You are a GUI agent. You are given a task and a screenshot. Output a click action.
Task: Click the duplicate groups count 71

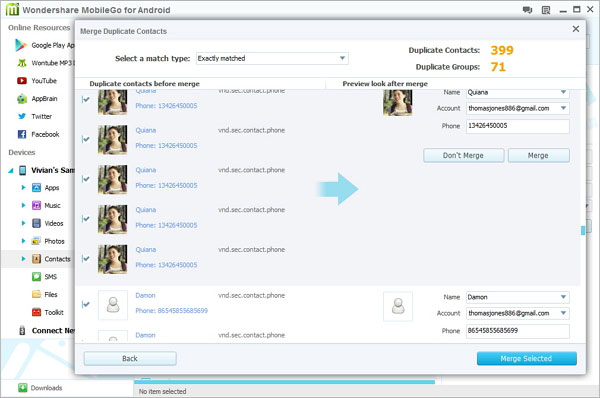click(498, 67)
